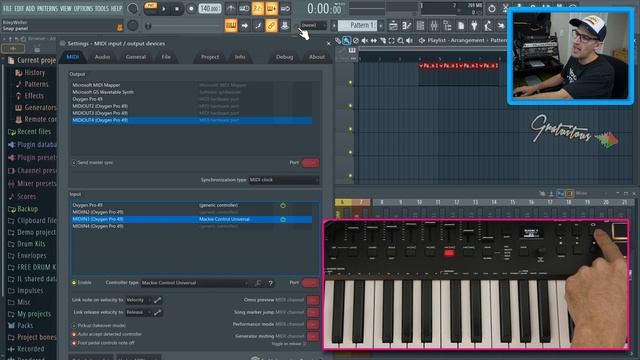Toggle the loop recording icon
640x360 pixels.
tap(285, 8)
